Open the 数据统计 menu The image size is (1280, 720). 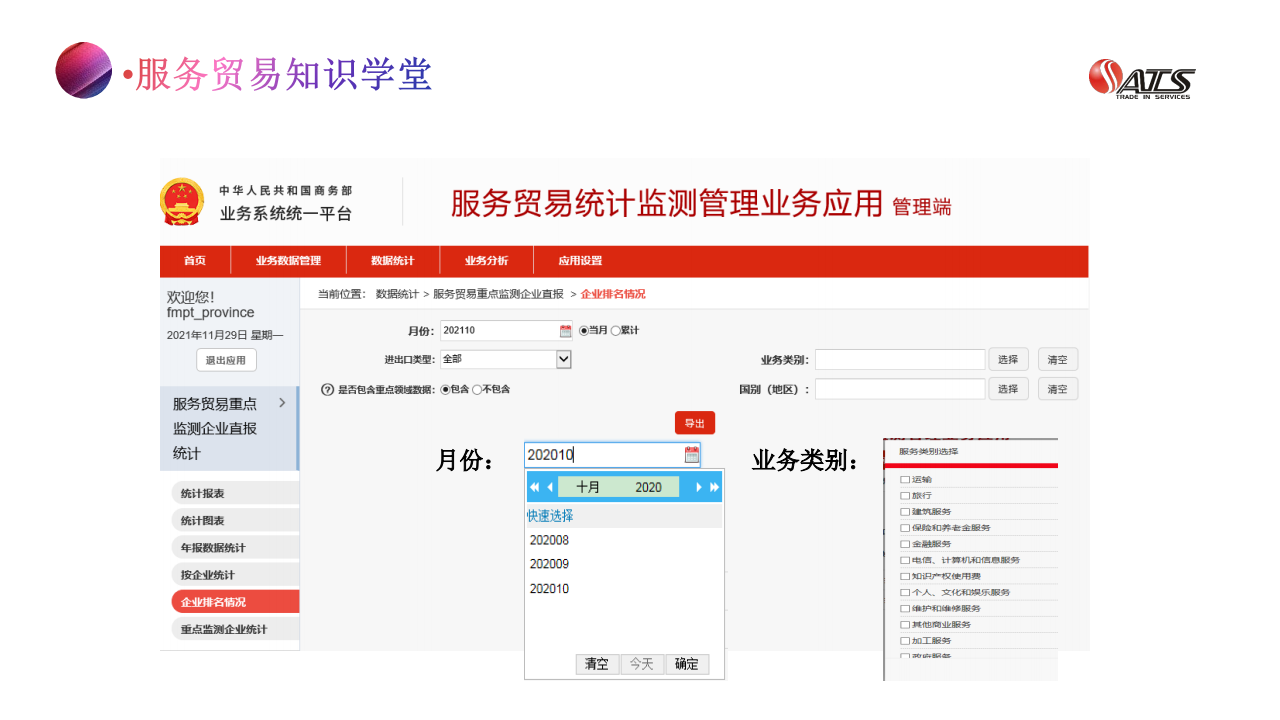pyautogui.click(x=392, y=261)
